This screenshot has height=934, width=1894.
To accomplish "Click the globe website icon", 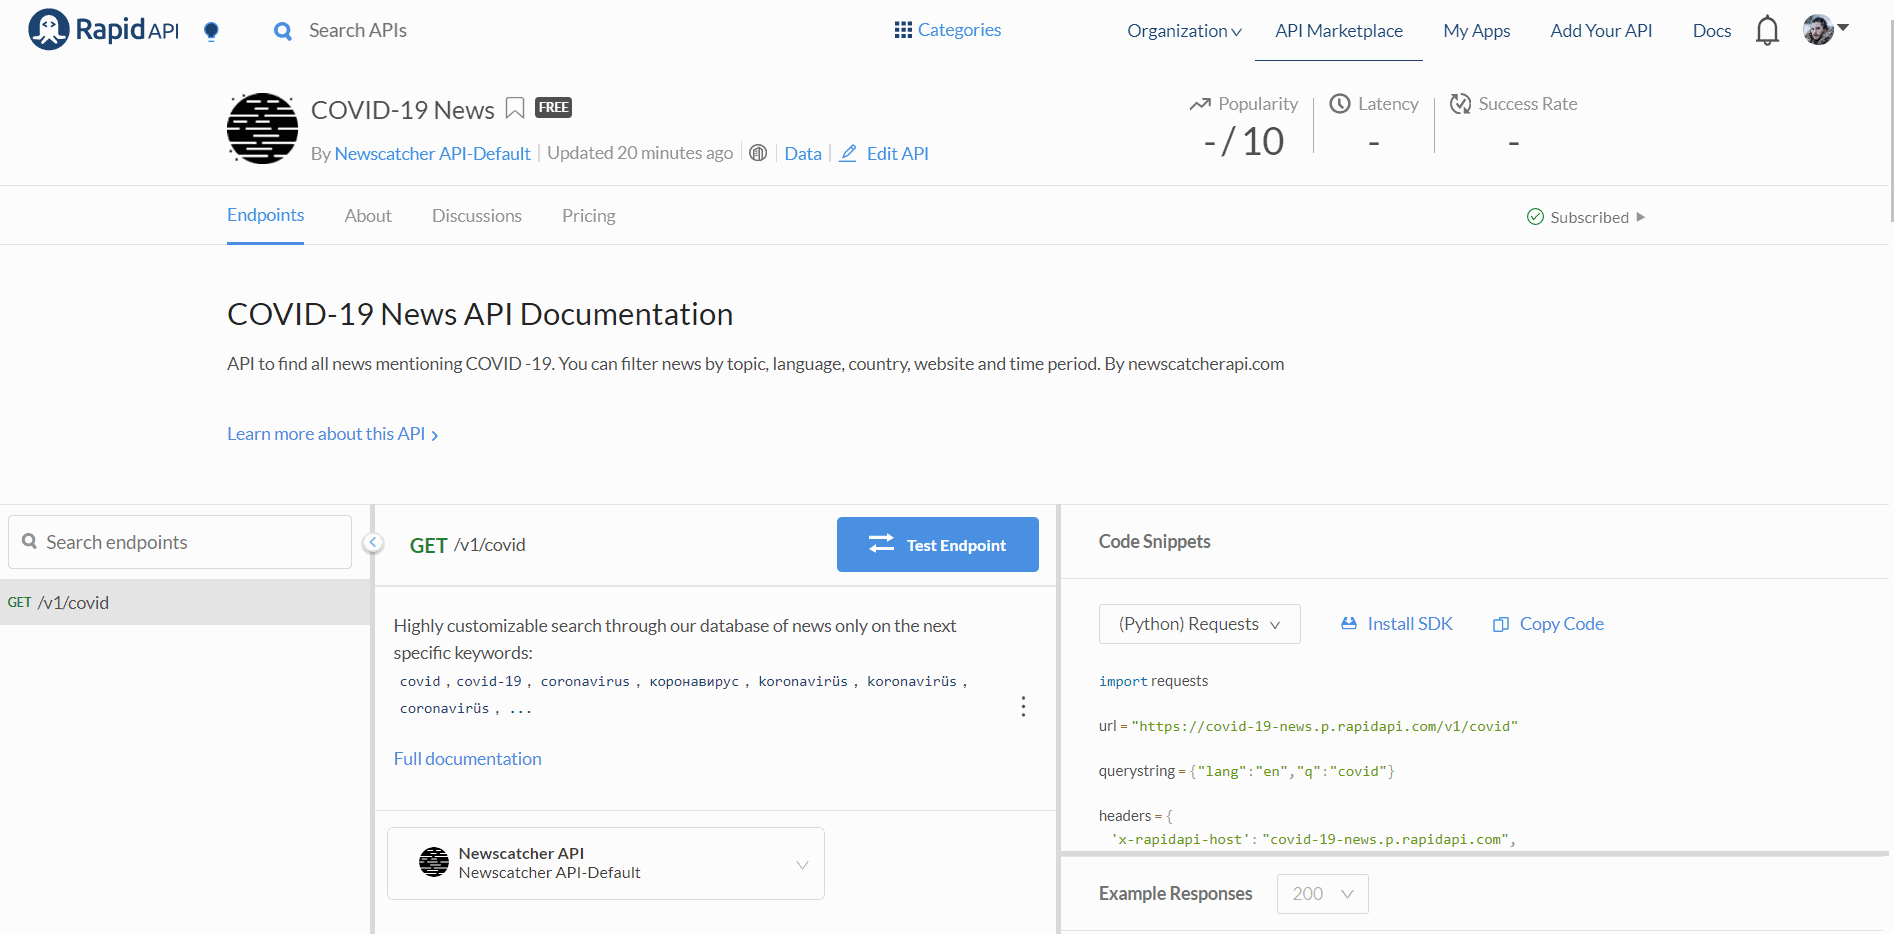I will (758, 153).
